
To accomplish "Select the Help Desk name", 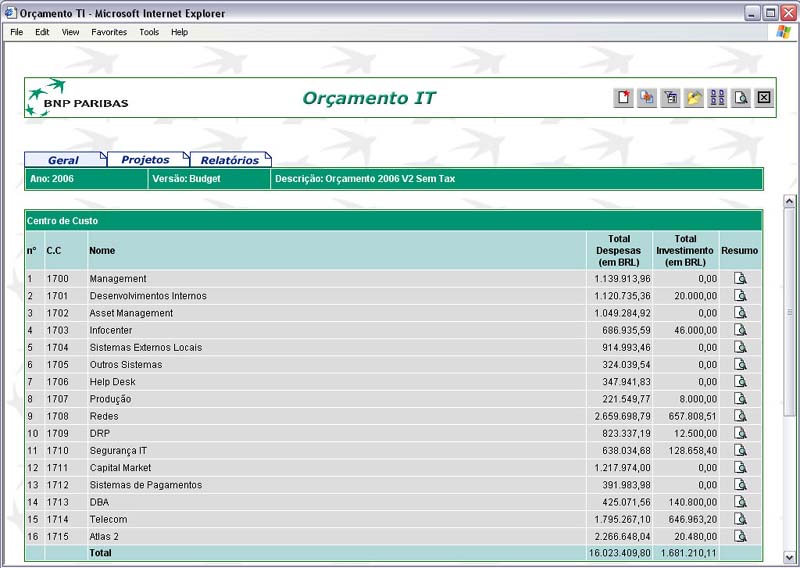I will coord(112,382).
